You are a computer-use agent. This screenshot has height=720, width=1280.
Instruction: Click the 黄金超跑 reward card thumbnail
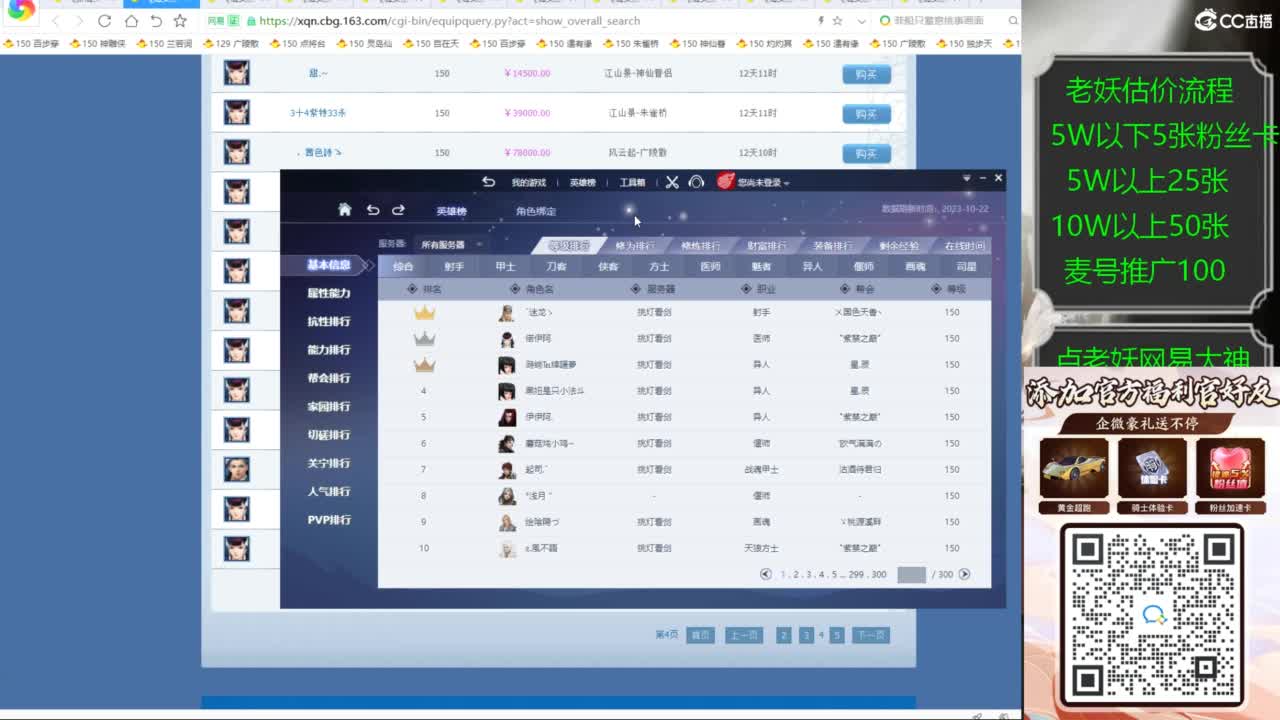1074,470
